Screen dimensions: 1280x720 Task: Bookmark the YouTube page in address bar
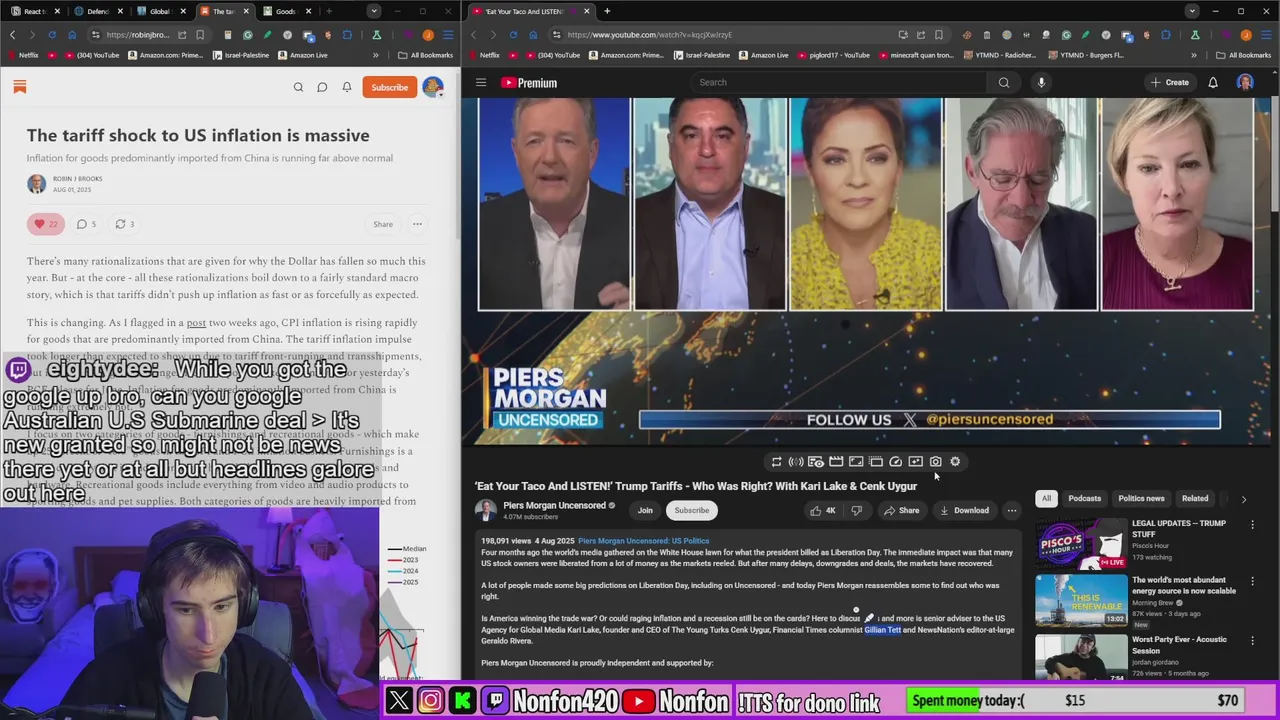[940, 35]
